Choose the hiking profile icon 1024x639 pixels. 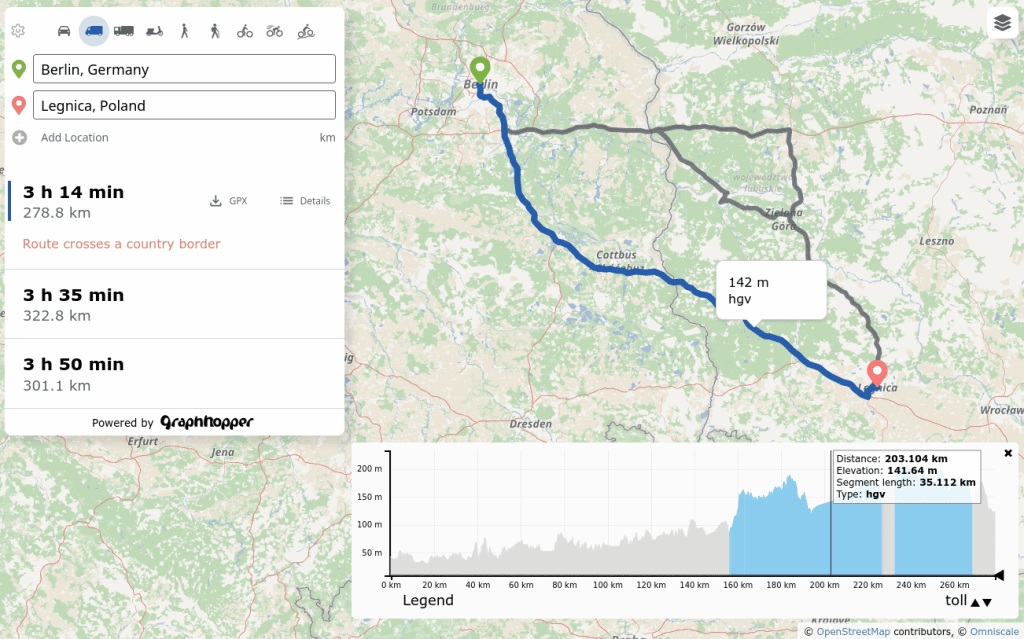pos(214,31)
